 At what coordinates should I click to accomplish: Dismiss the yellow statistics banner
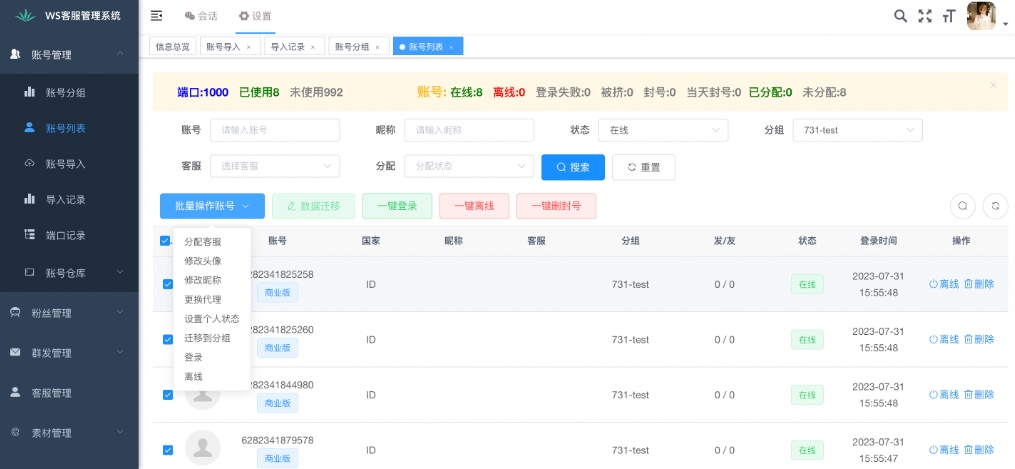coord(993,86)
